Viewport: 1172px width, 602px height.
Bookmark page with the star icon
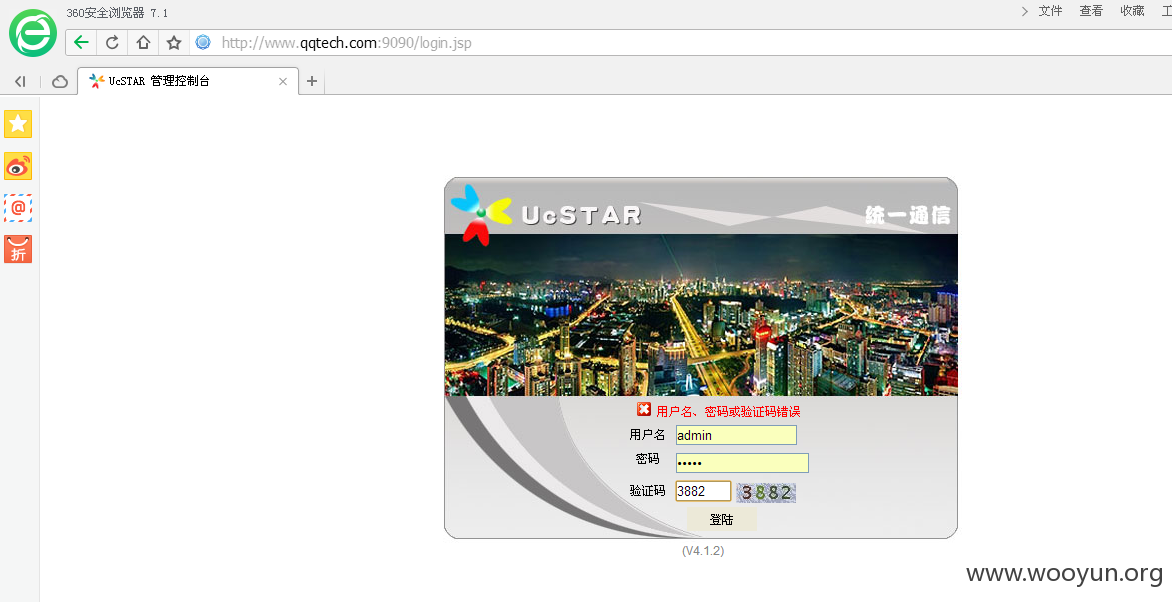173,43
